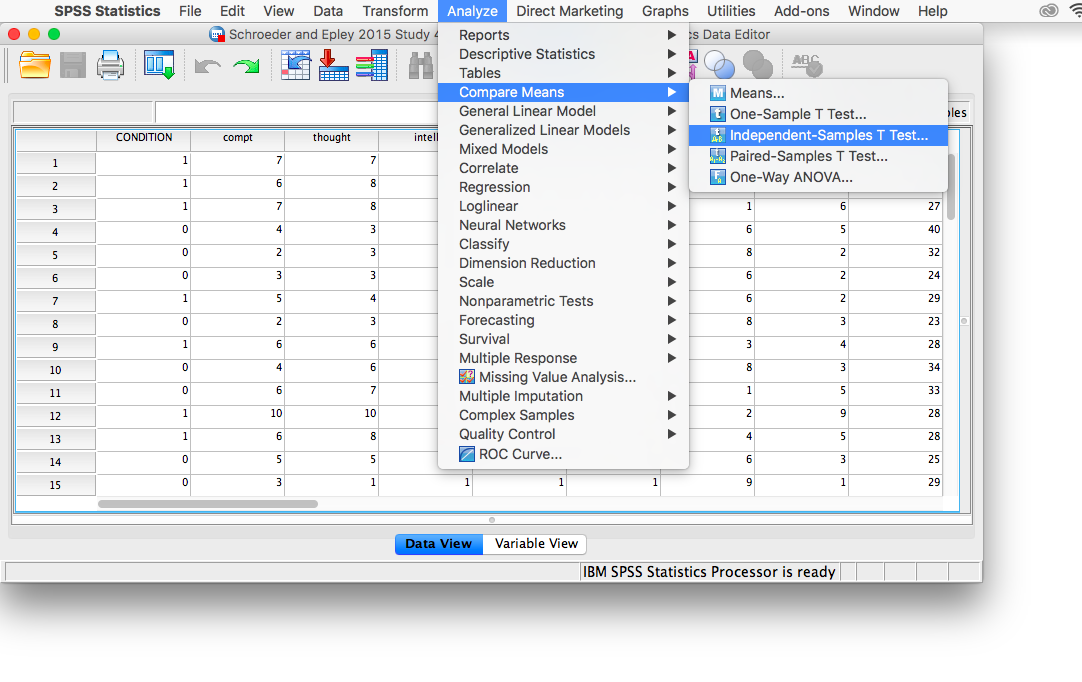The image size is (1082, 682).
Task: Open the Scale menu entry
Action: (564, 282)
